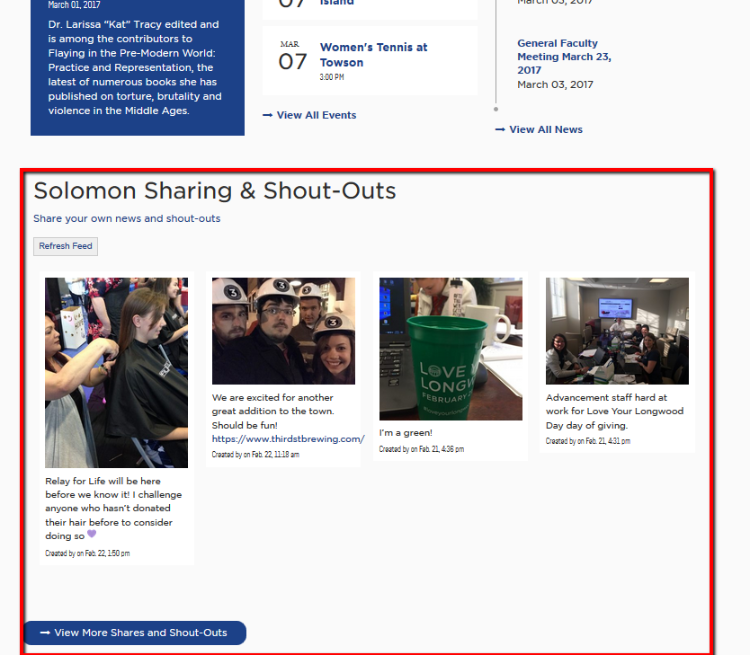Viewport: 750px width, 655px height.
Task: Open the hair donation haircut photo
Action: (116, 373)
